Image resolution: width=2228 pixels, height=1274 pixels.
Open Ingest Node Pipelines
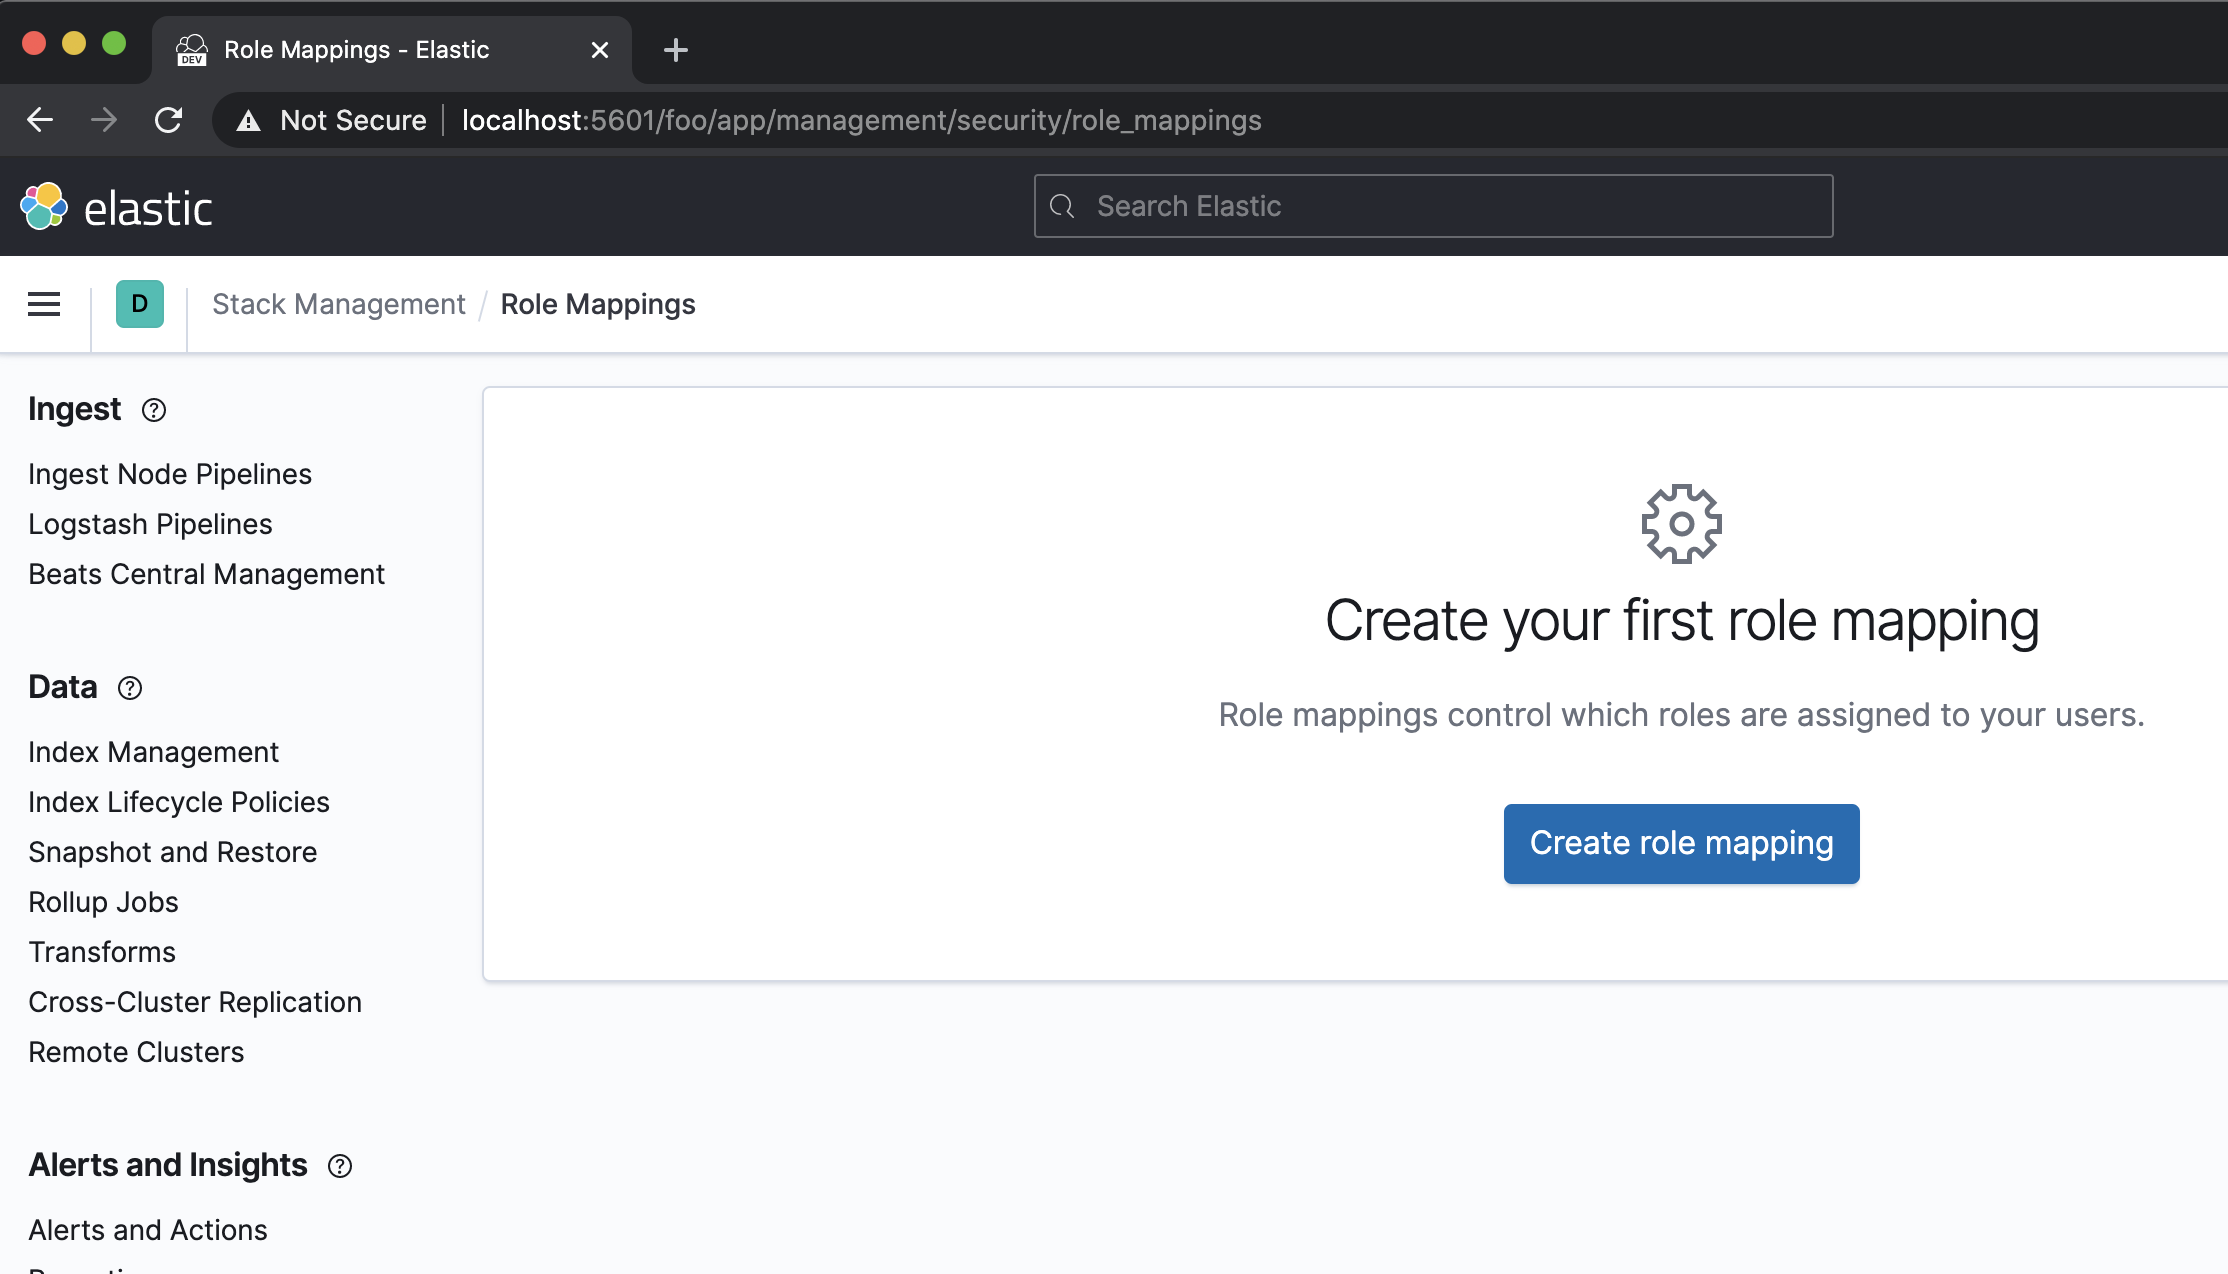click(x=170, y=474)
